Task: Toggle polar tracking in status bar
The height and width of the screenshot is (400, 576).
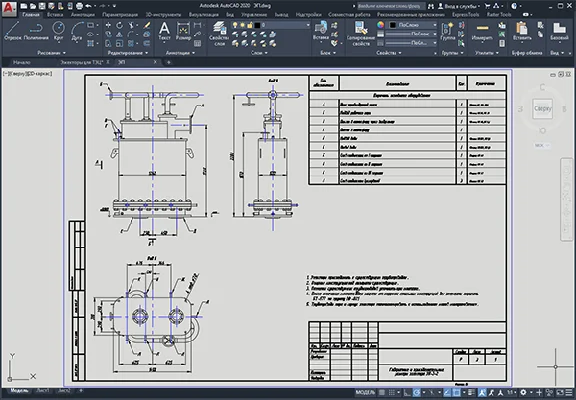Action: coord(417,393)
